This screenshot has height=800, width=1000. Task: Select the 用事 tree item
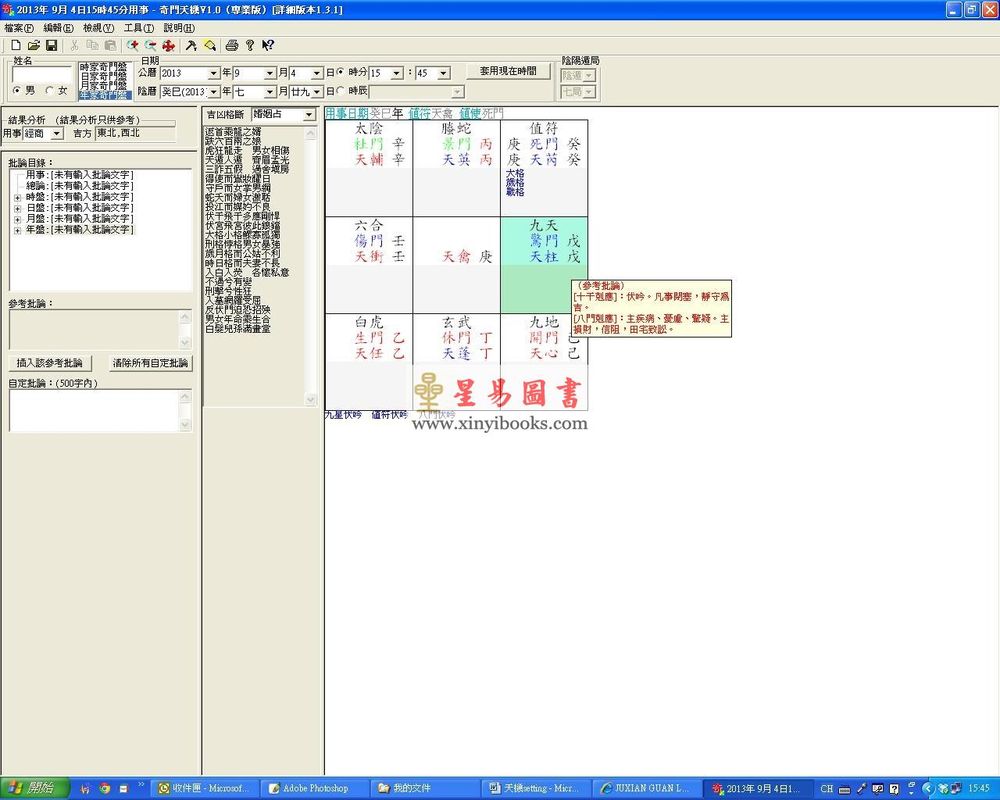(x=80, y=175)
